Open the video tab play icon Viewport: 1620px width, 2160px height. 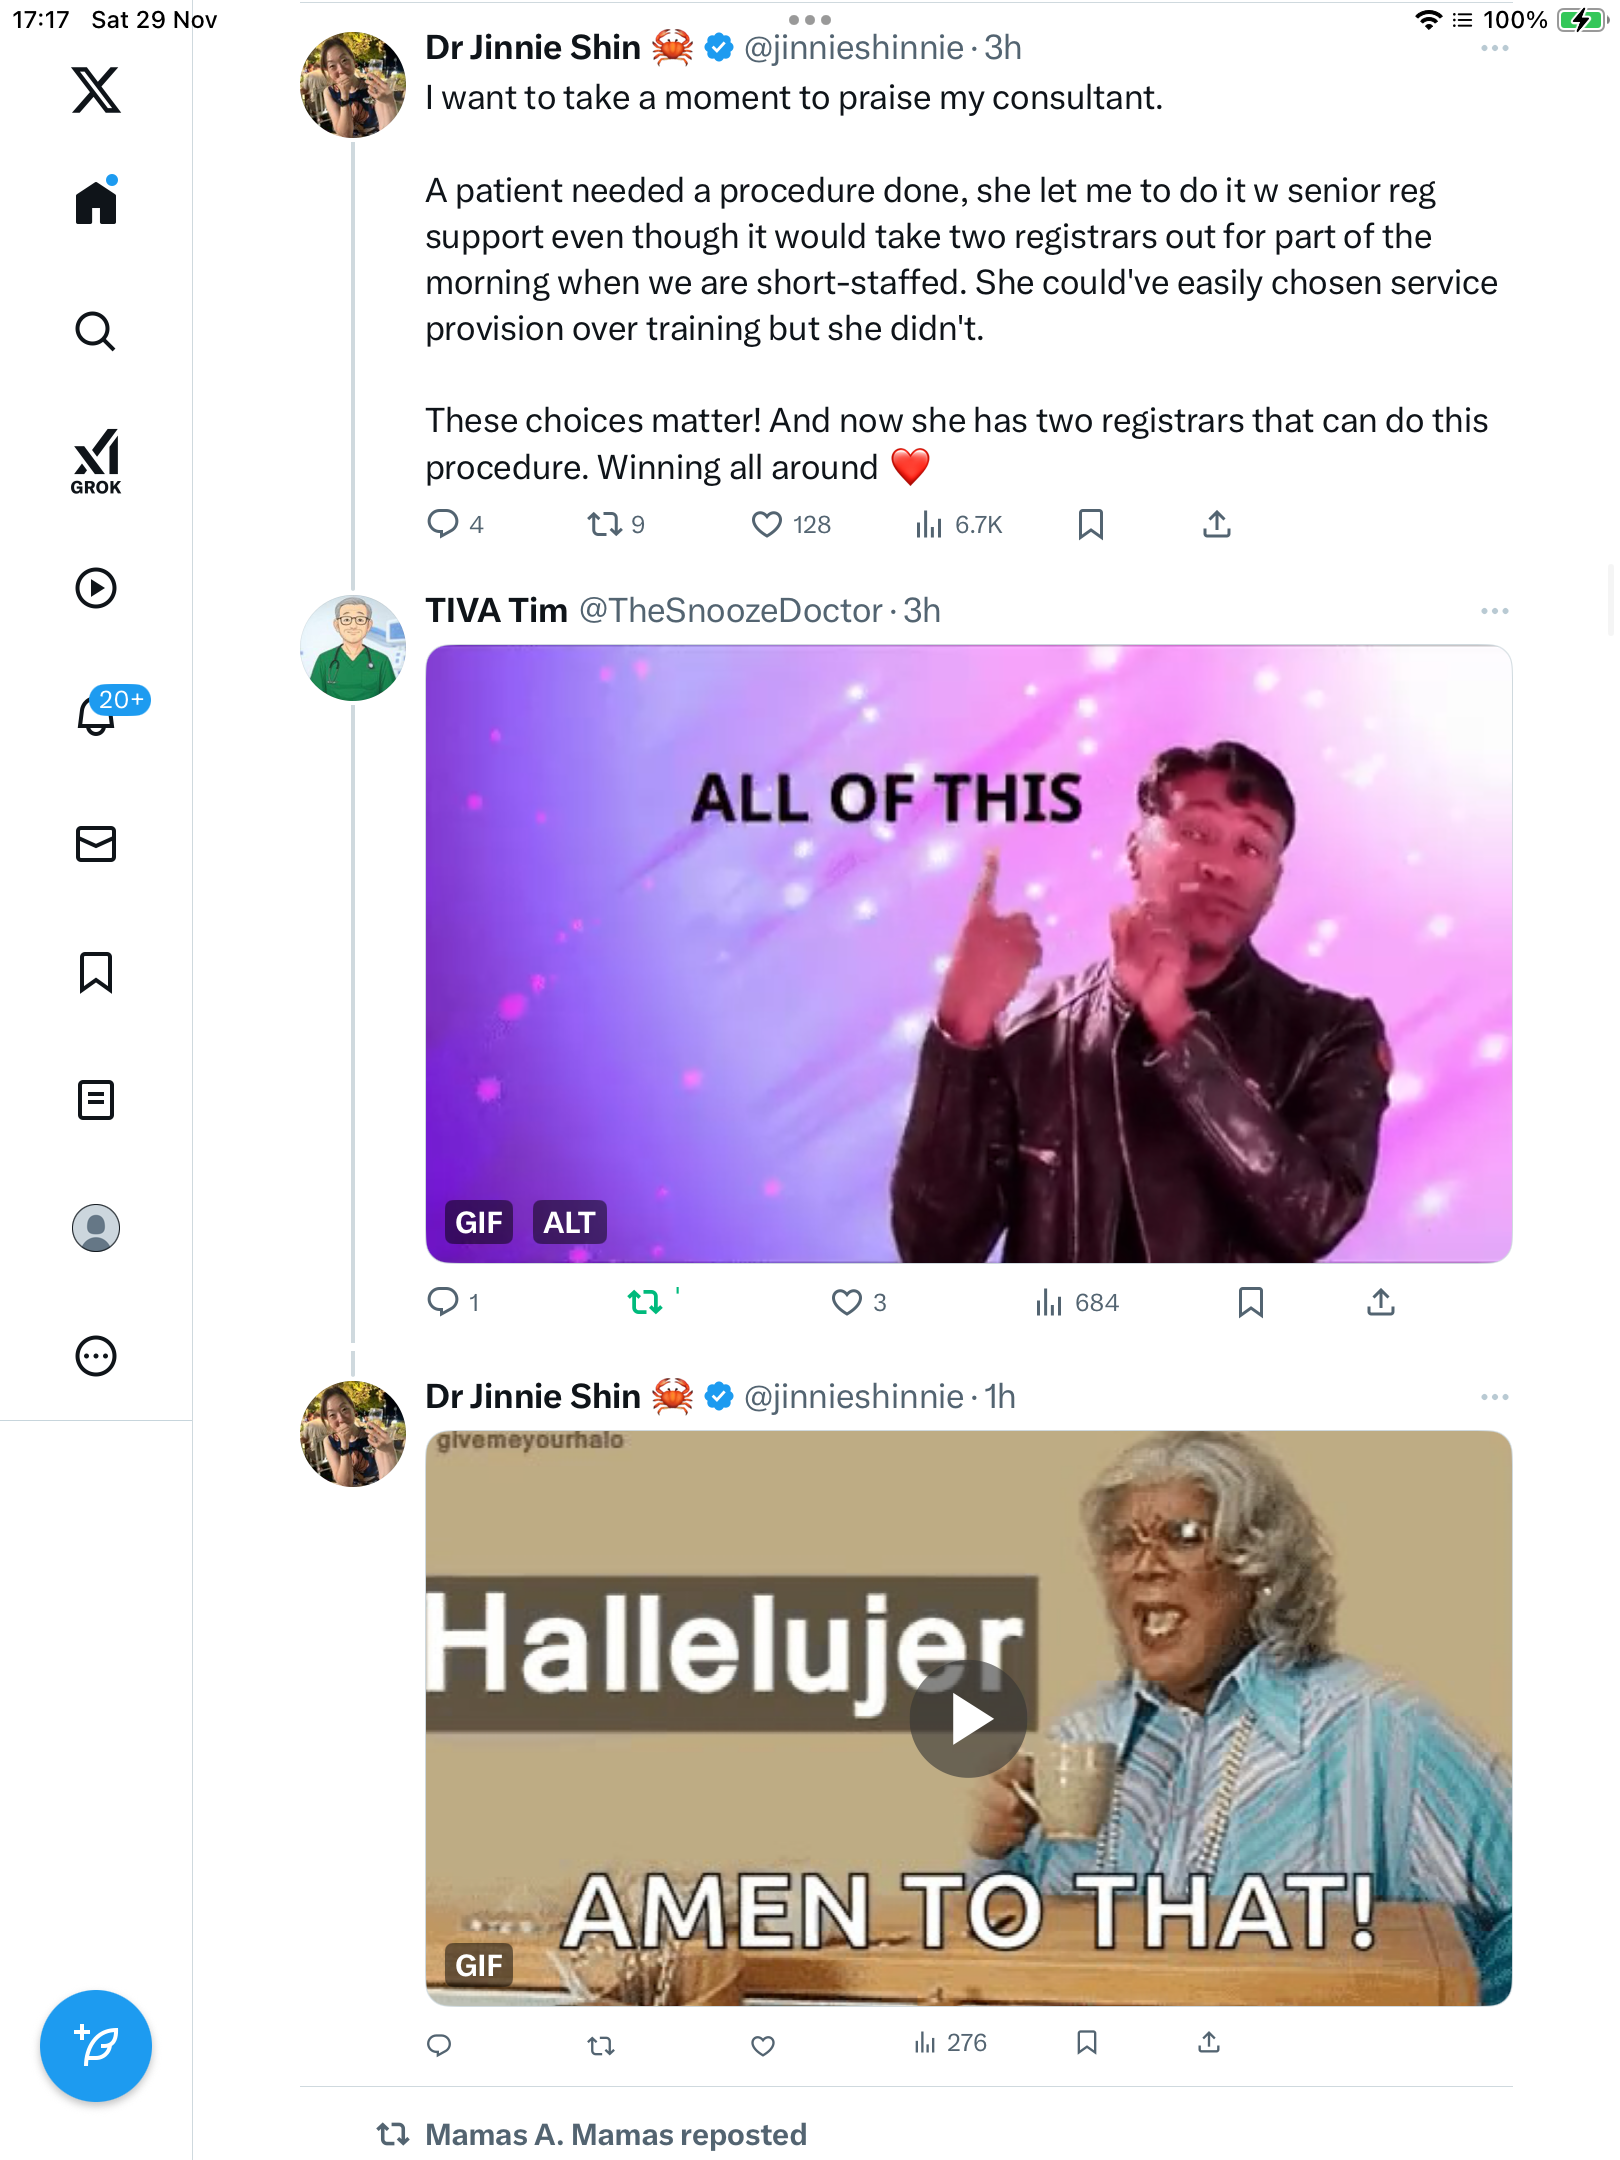[96, 588]
